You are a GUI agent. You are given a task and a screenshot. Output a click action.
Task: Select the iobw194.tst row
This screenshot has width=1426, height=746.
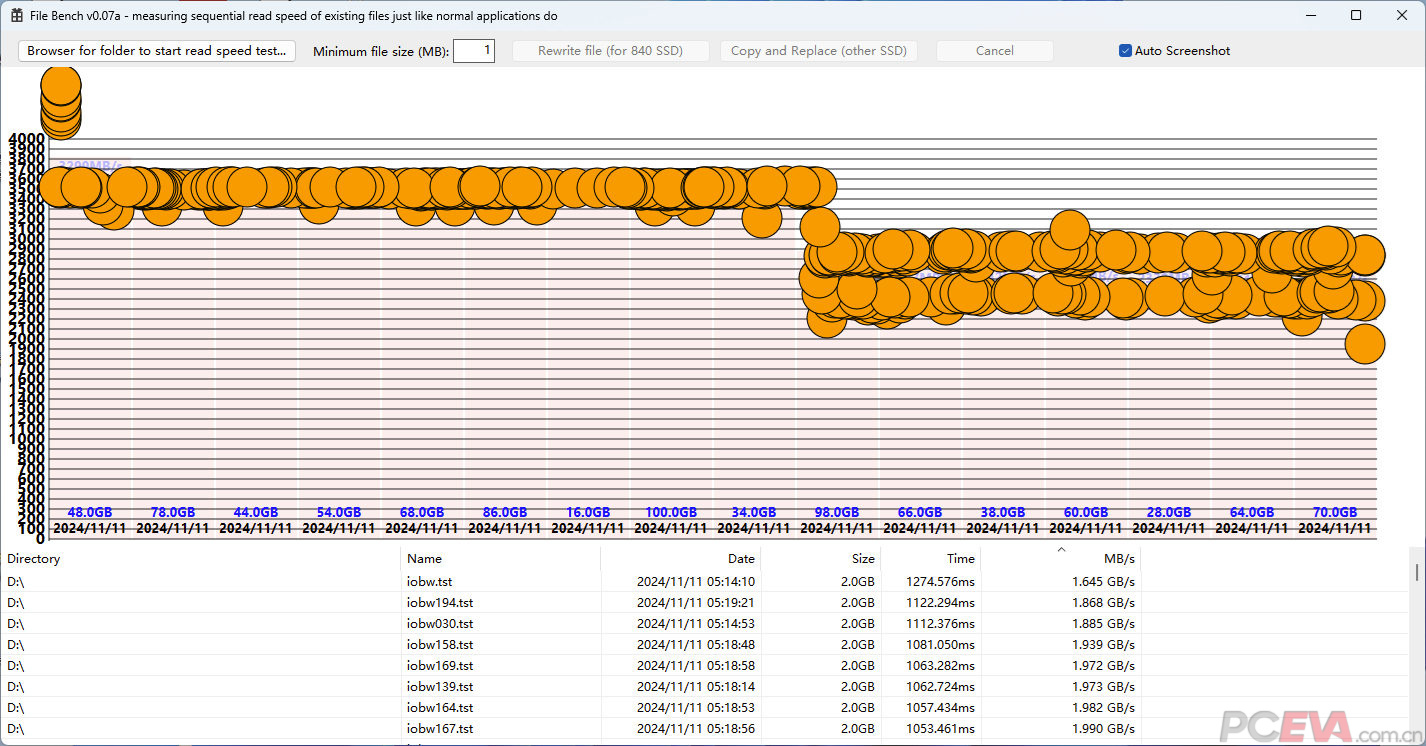tap(440, 602)
